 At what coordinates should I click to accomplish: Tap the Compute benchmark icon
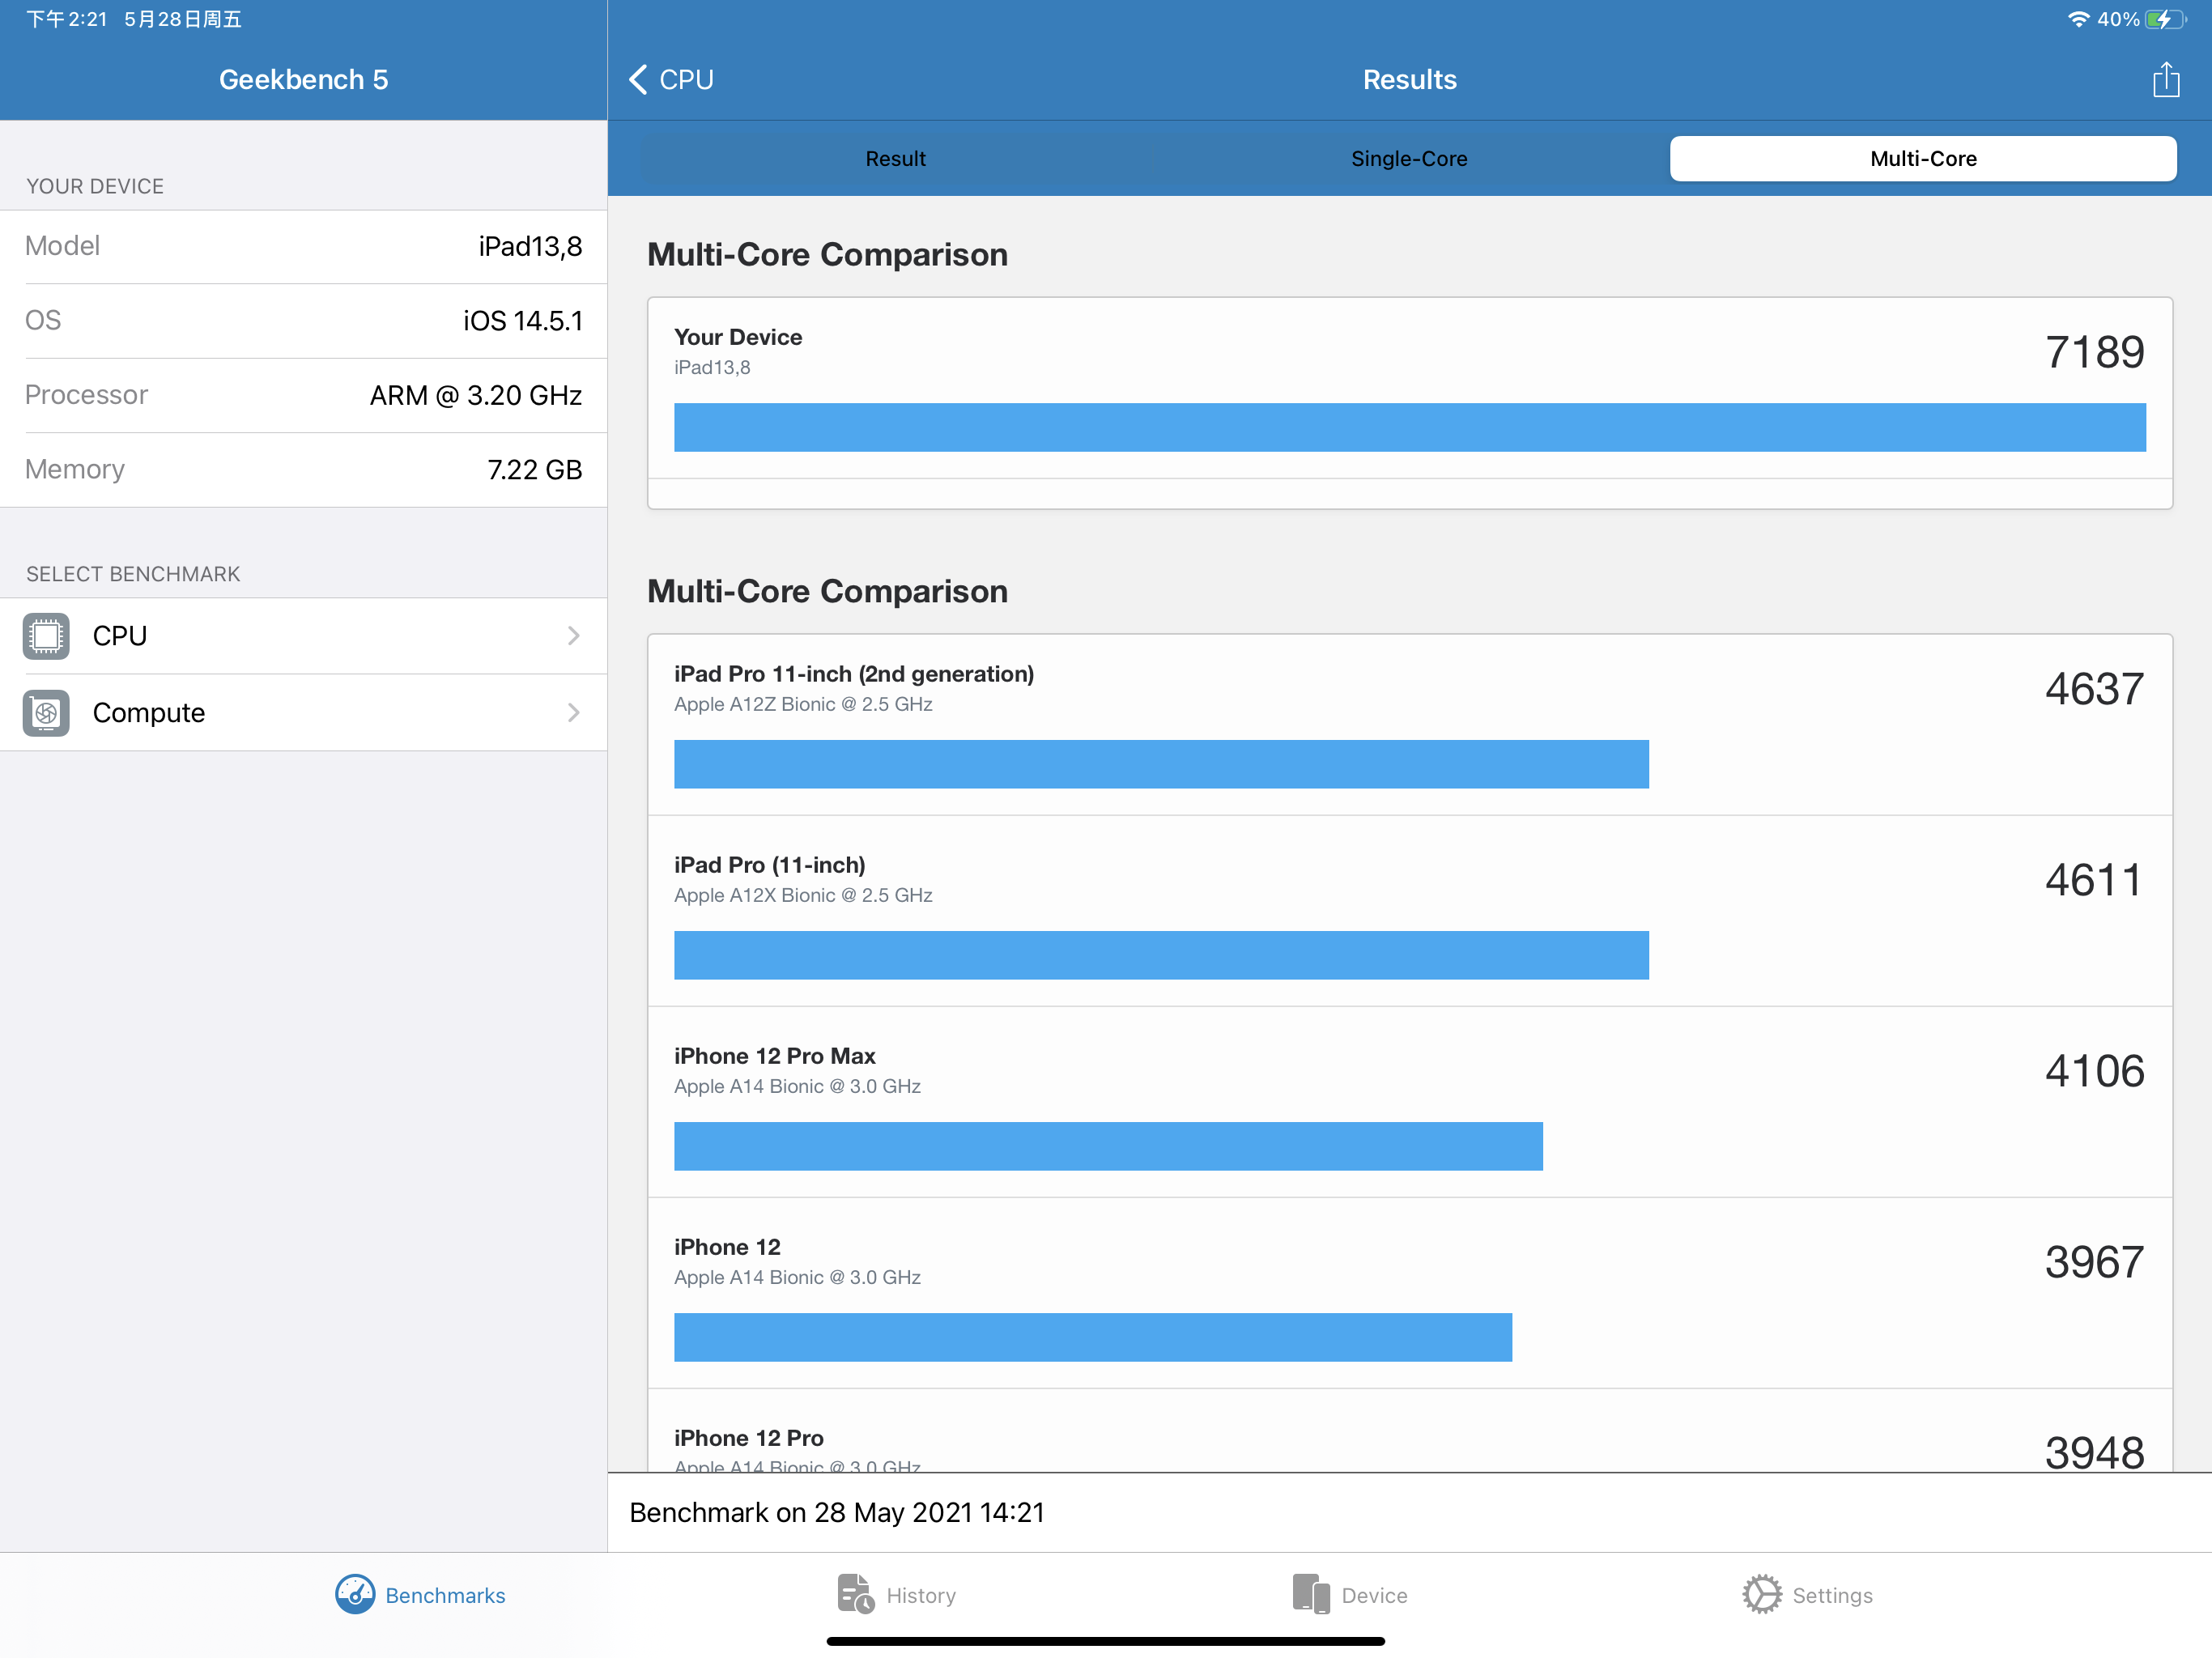click(x=46, y=713)
